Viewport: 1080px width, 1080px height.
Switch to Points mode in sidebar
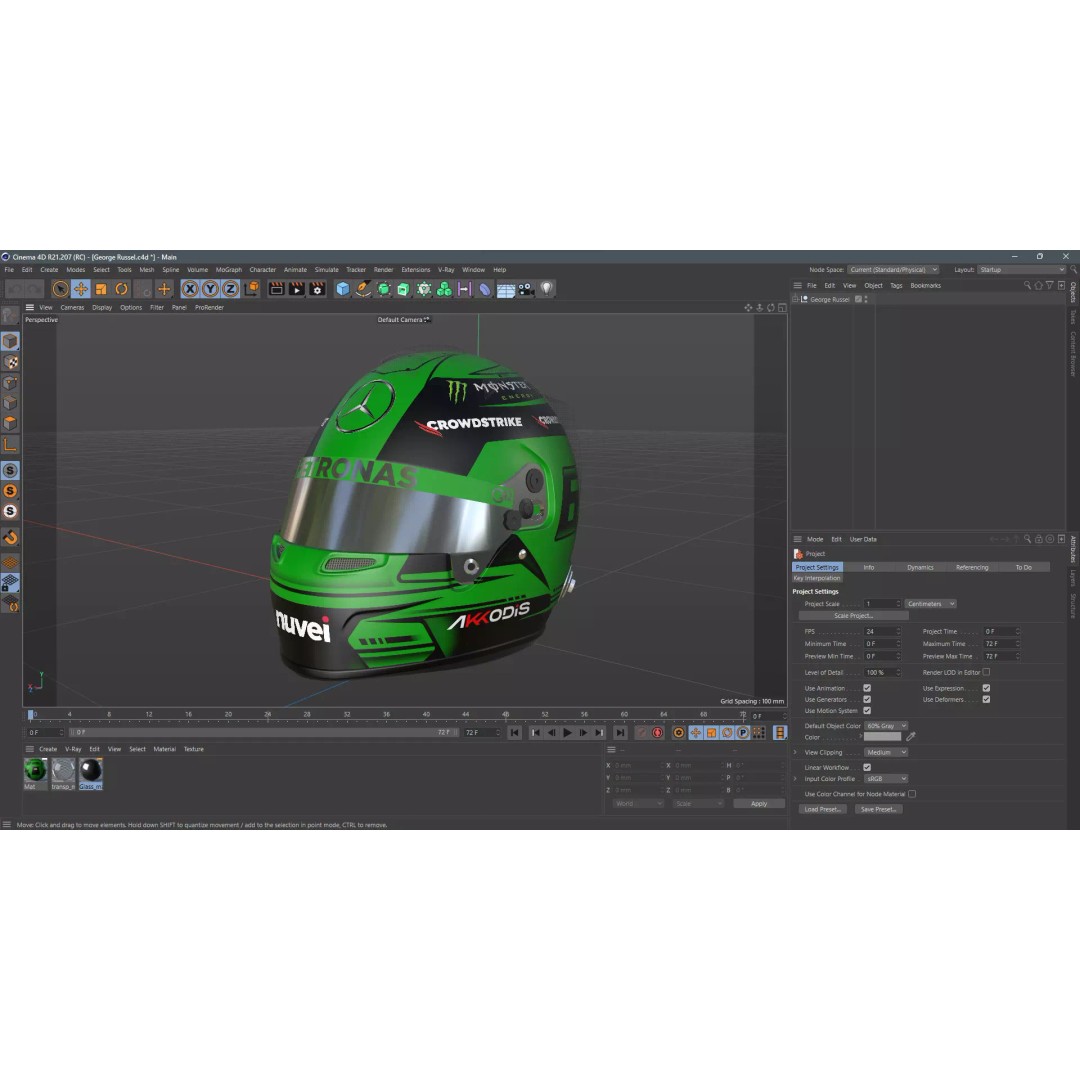pyautogui.click(x=10, y=382)
